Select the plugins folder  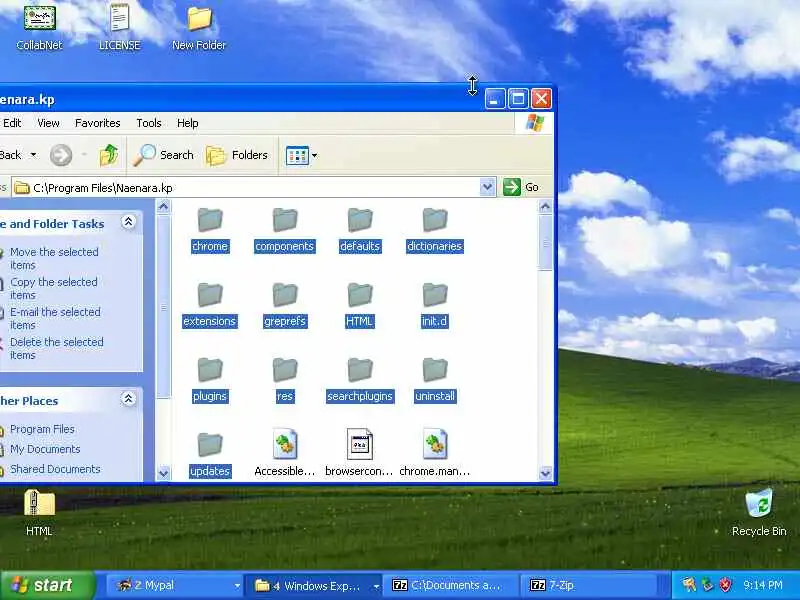210,381
